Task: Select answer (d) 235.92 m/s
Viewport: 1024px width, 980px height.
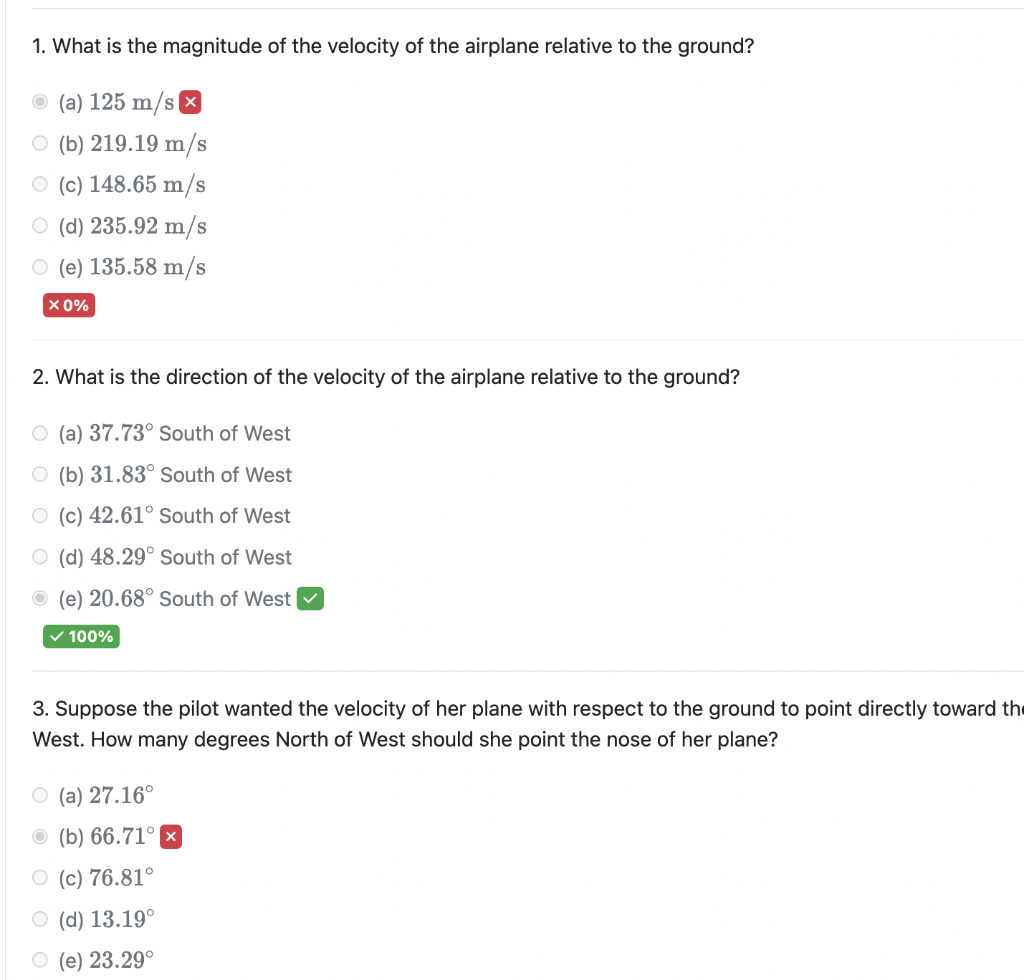Action: click(40, 225)
